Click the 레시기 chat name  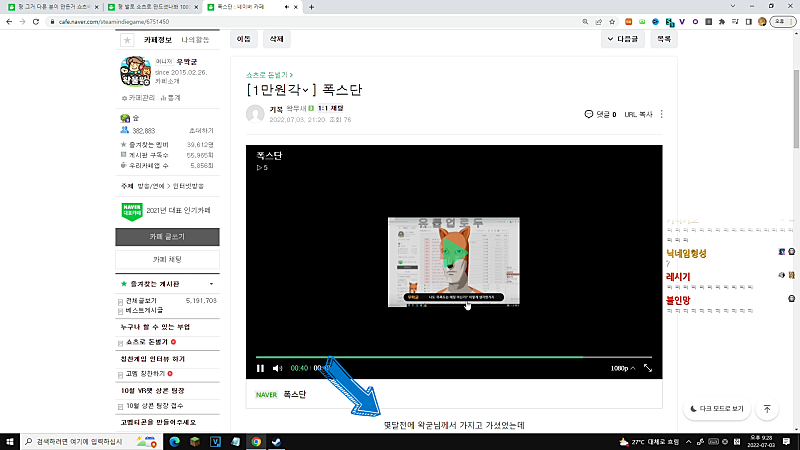point(678,277)
